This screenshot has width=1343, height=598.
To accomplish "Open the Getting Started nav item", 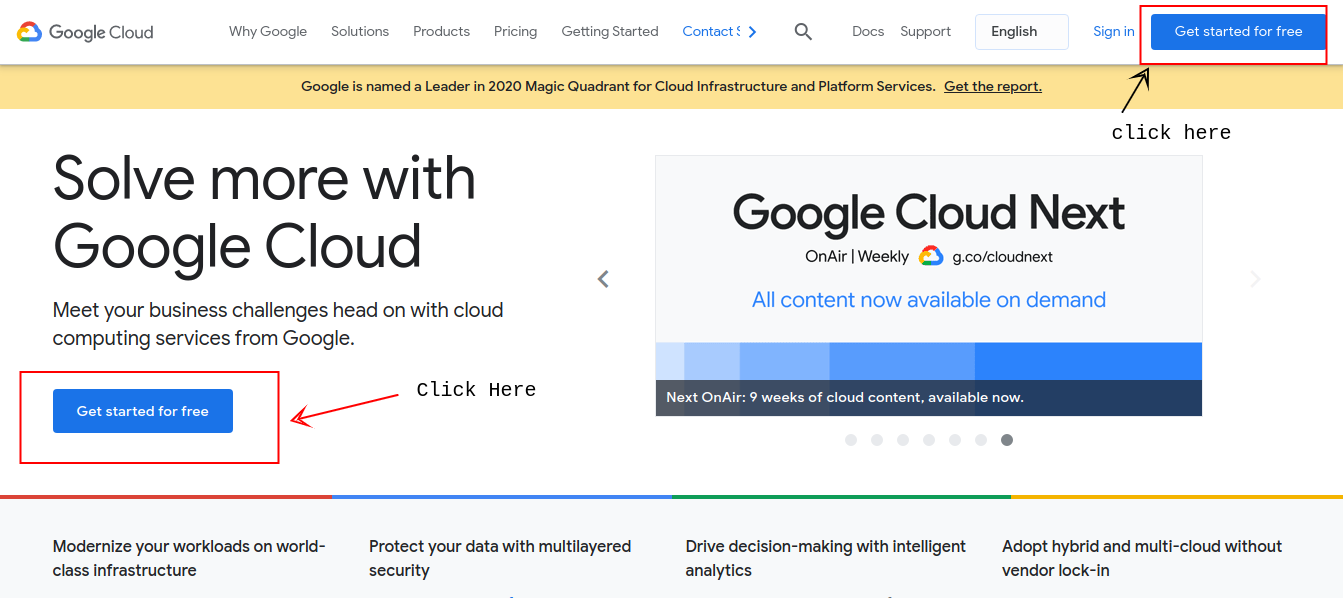I will pyautogui.click(x=610, y=32).
